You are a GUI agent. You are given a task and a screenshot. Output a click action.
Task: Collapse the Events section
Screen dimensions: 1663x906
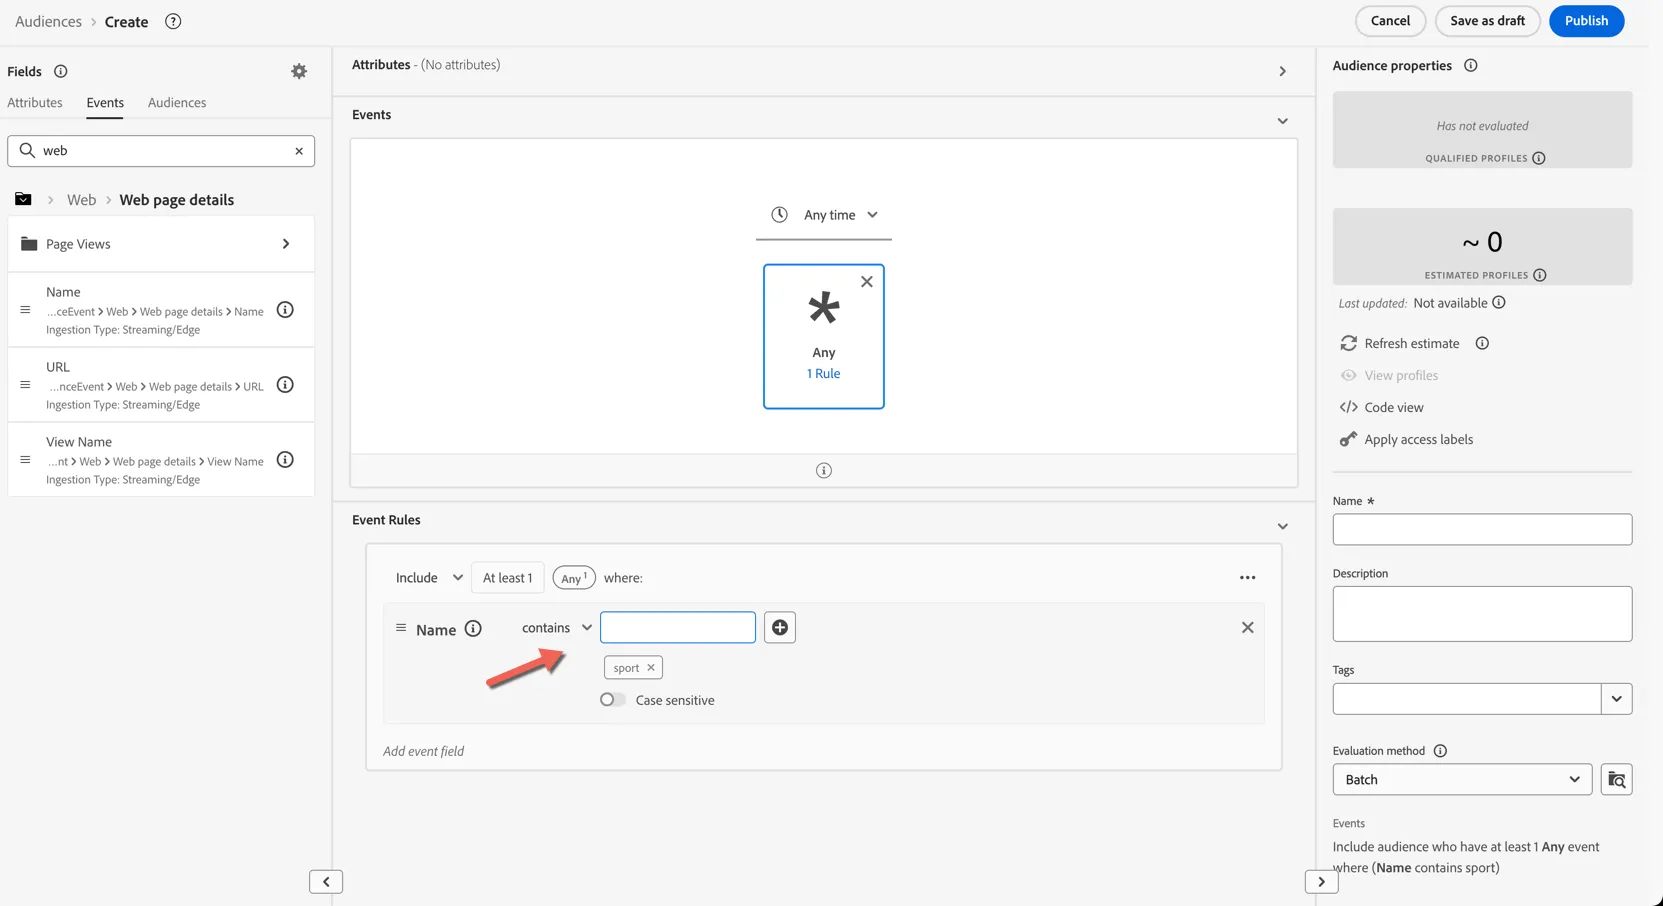pyautogui.click(x=1282, y=121)
